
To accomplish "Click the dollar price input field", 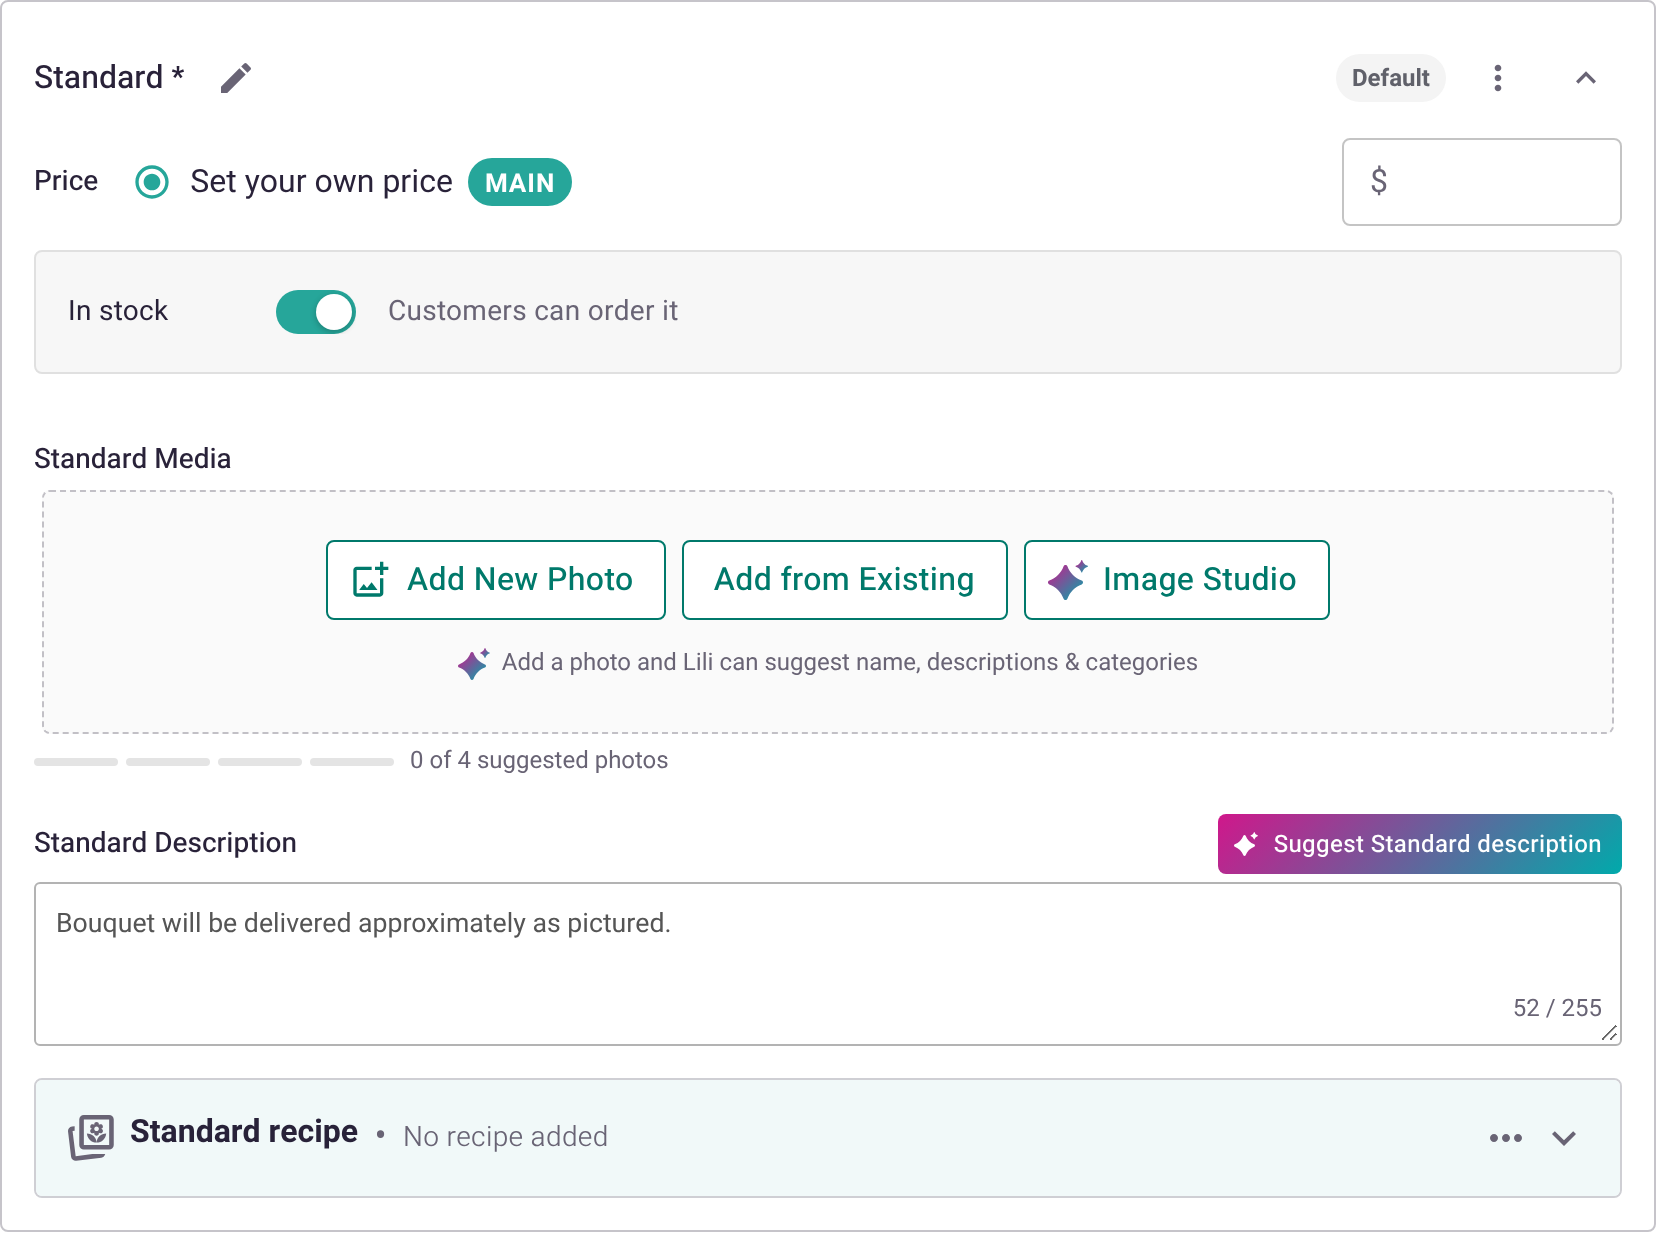I will 1481,182.
